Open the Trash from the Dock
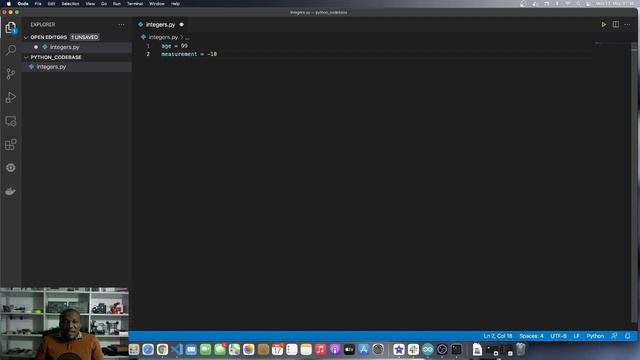Screen dimensions: 640x360 pos(520,349)
